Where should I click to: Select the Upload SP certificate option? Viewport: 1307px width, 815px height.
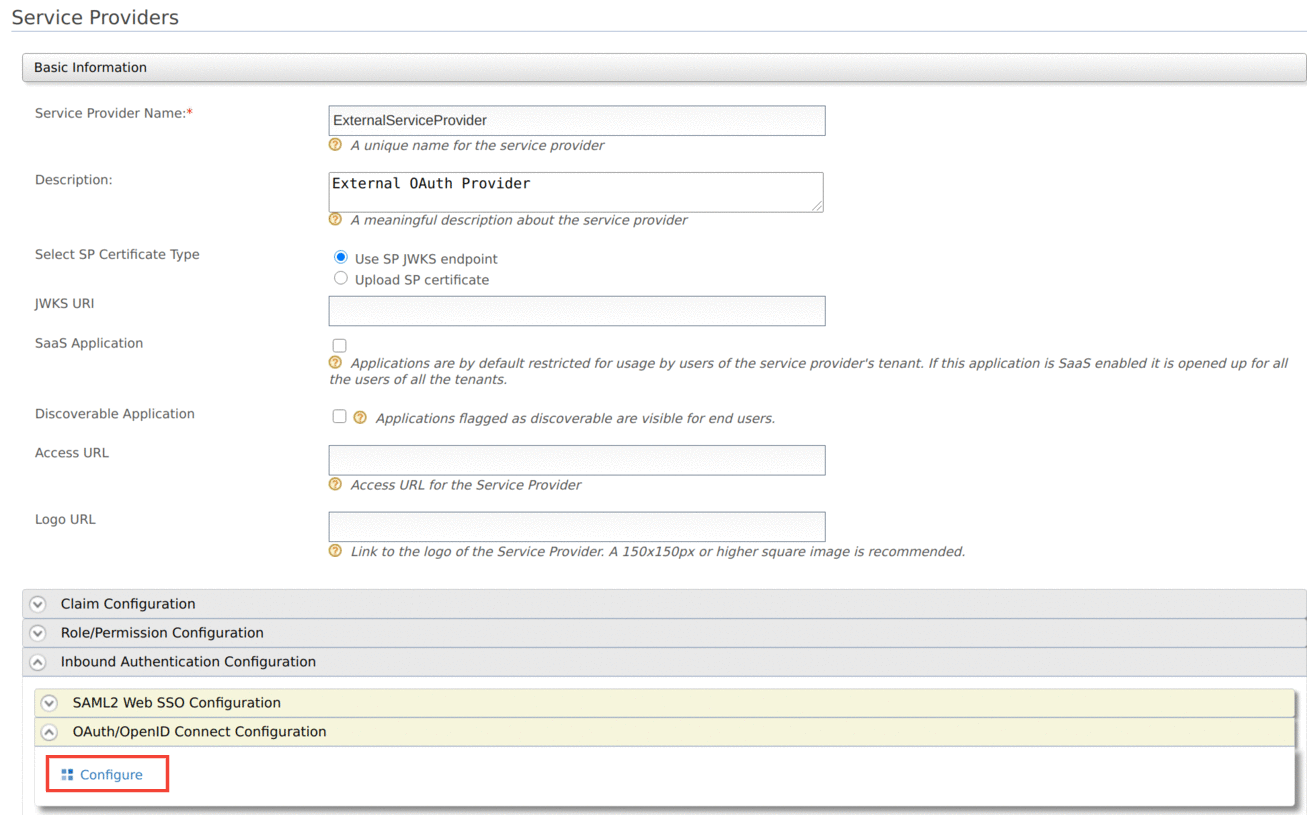340,279
